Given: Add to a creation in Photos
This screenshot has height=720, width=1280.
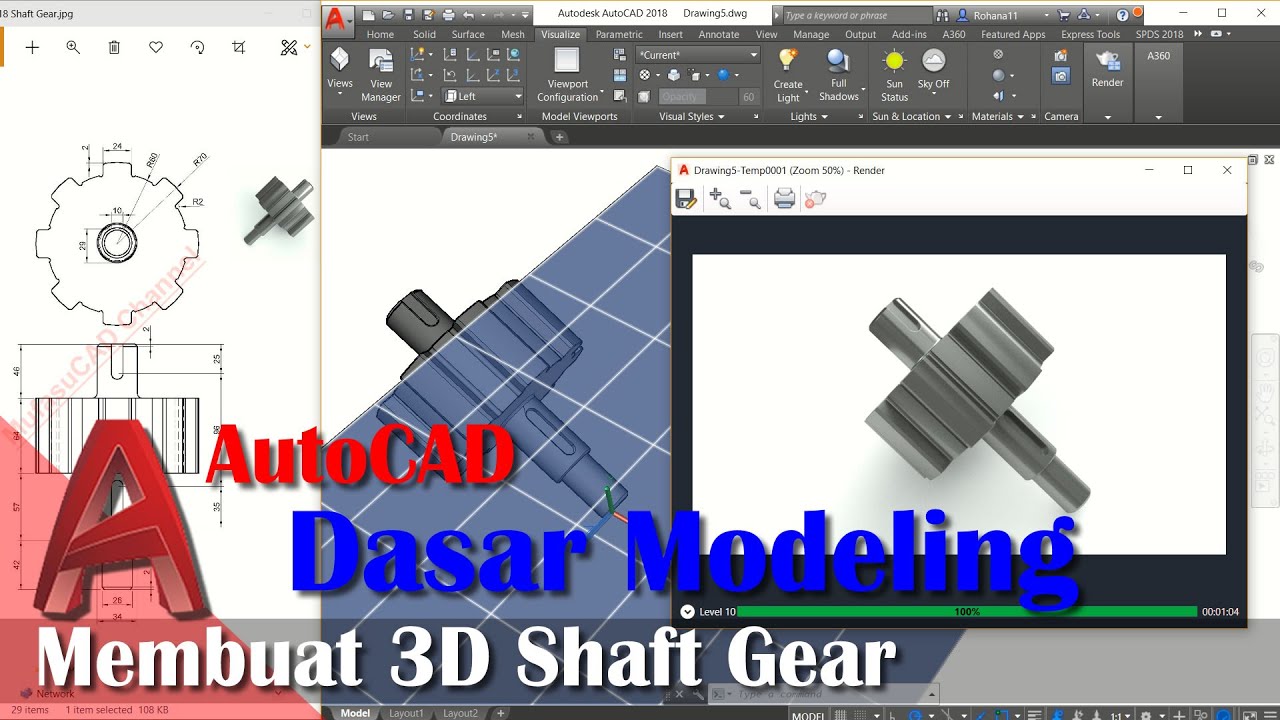Looking at the screenshot, I should tap(32, 47).
